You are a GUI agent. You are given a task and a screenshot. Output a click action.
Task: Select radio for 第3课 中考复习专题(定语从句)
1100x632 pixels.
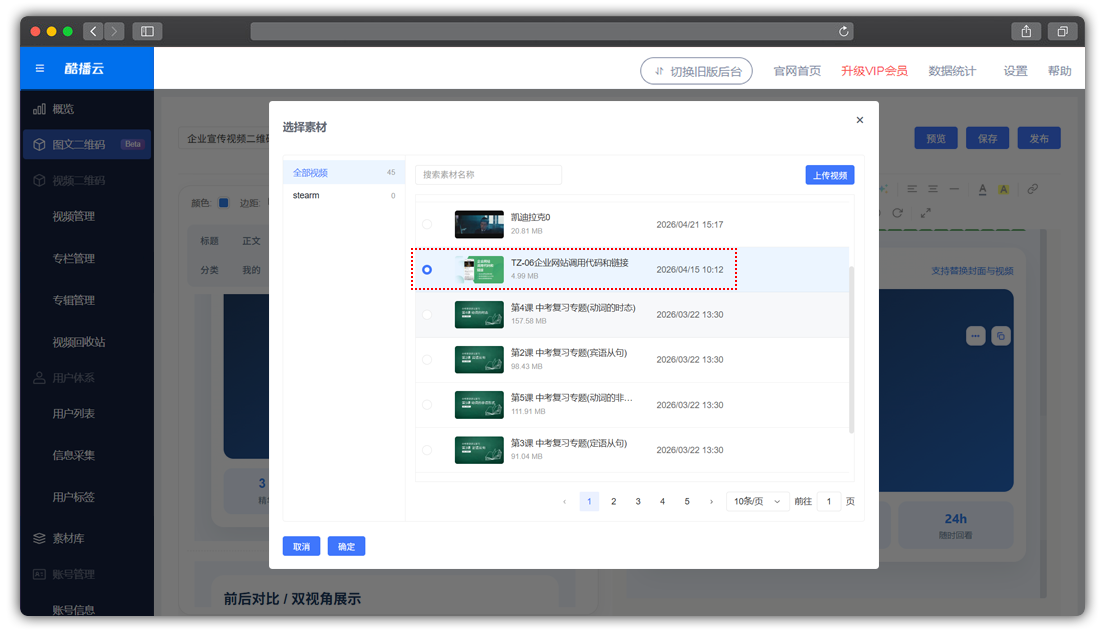pyautogui.click(x=427, y=450)
